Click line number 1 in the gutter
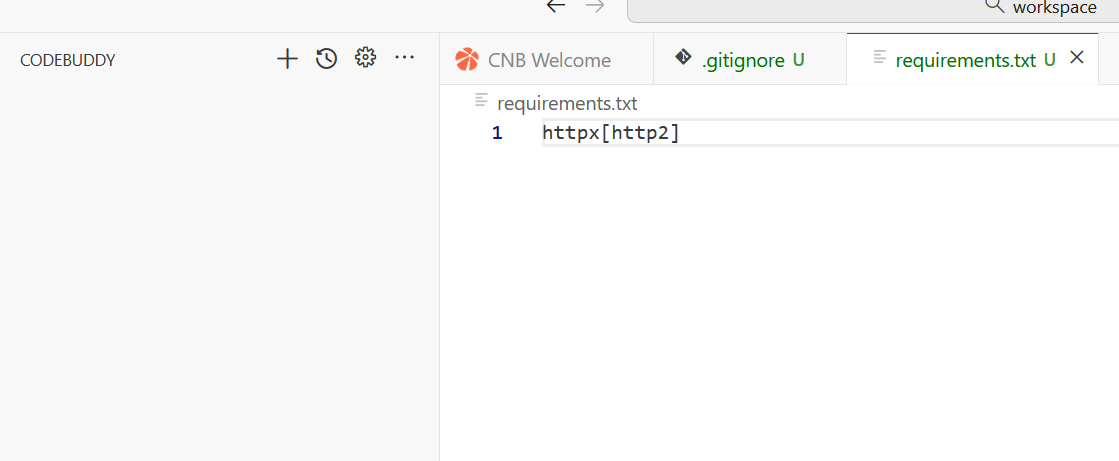Screen dimensions: 1119x461 click(497, 133)
